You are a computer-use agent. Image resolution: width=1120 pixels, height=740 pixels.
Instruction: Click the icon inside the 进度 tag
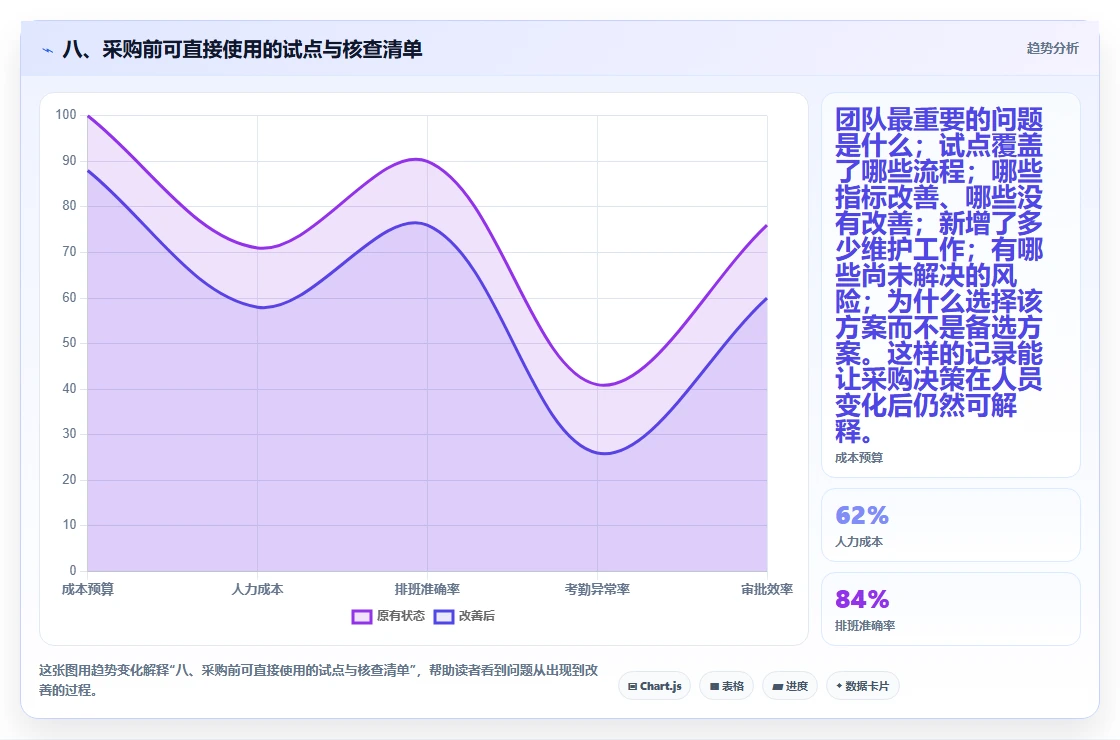(778, 686)
